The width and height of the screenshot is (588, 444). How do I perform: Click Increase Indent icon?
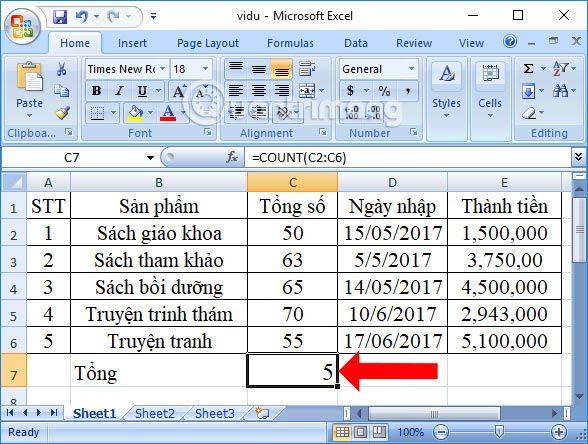click(x=259, y=112)
